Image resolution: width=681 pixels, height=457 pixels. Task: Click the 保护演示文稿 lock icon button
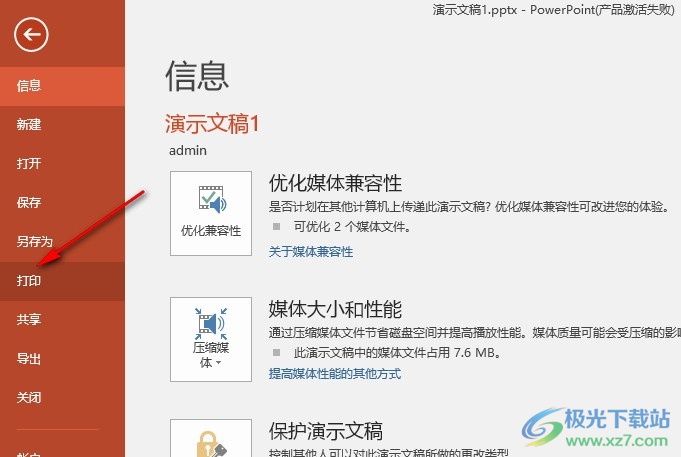211,438
